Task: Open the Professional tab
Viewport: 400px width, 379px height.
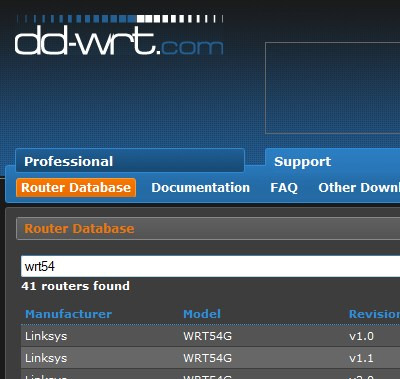Action: 130,161
